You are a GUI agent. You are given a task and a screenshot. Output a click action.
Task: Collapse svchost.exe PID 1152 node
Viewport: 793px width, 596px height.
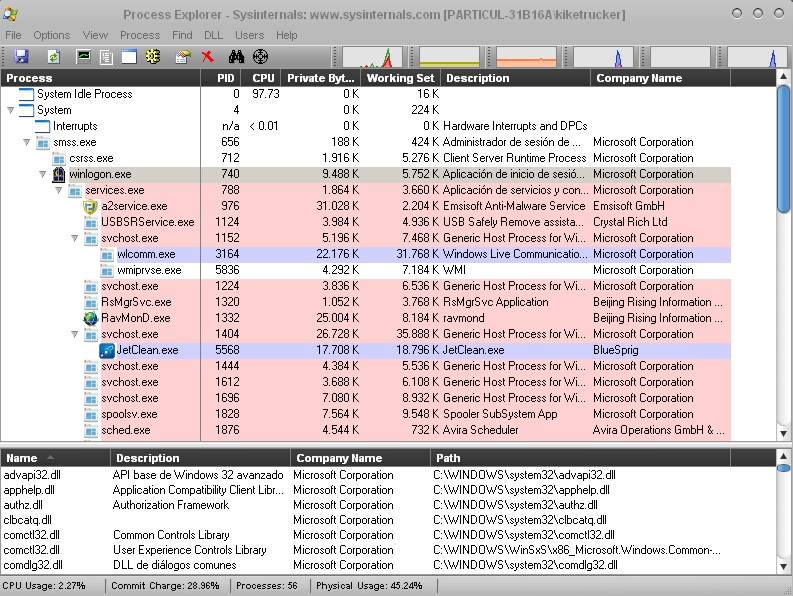(x=75, y=238)
